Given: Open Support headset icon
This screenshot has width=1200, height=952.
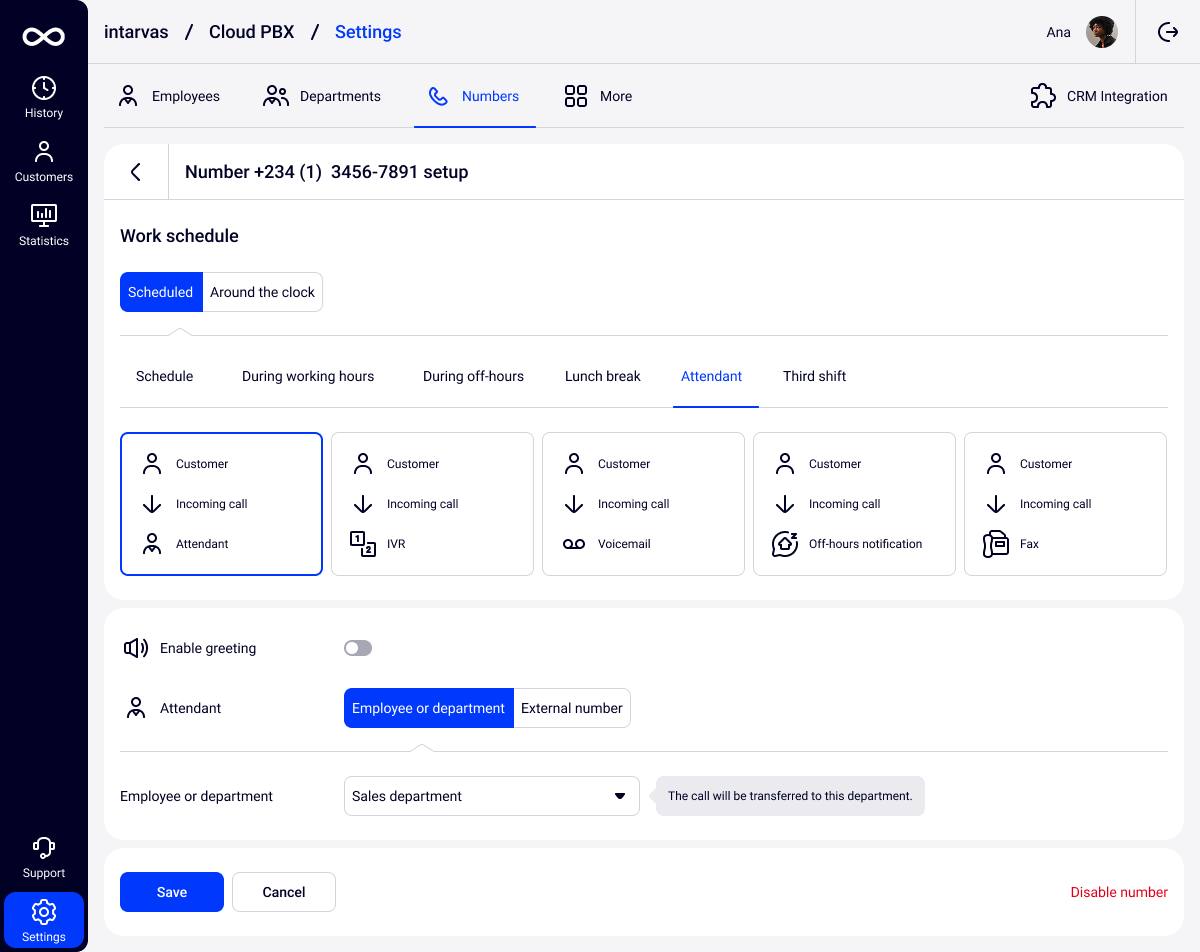Looking at the screenshot, I should tap(44, 848).
